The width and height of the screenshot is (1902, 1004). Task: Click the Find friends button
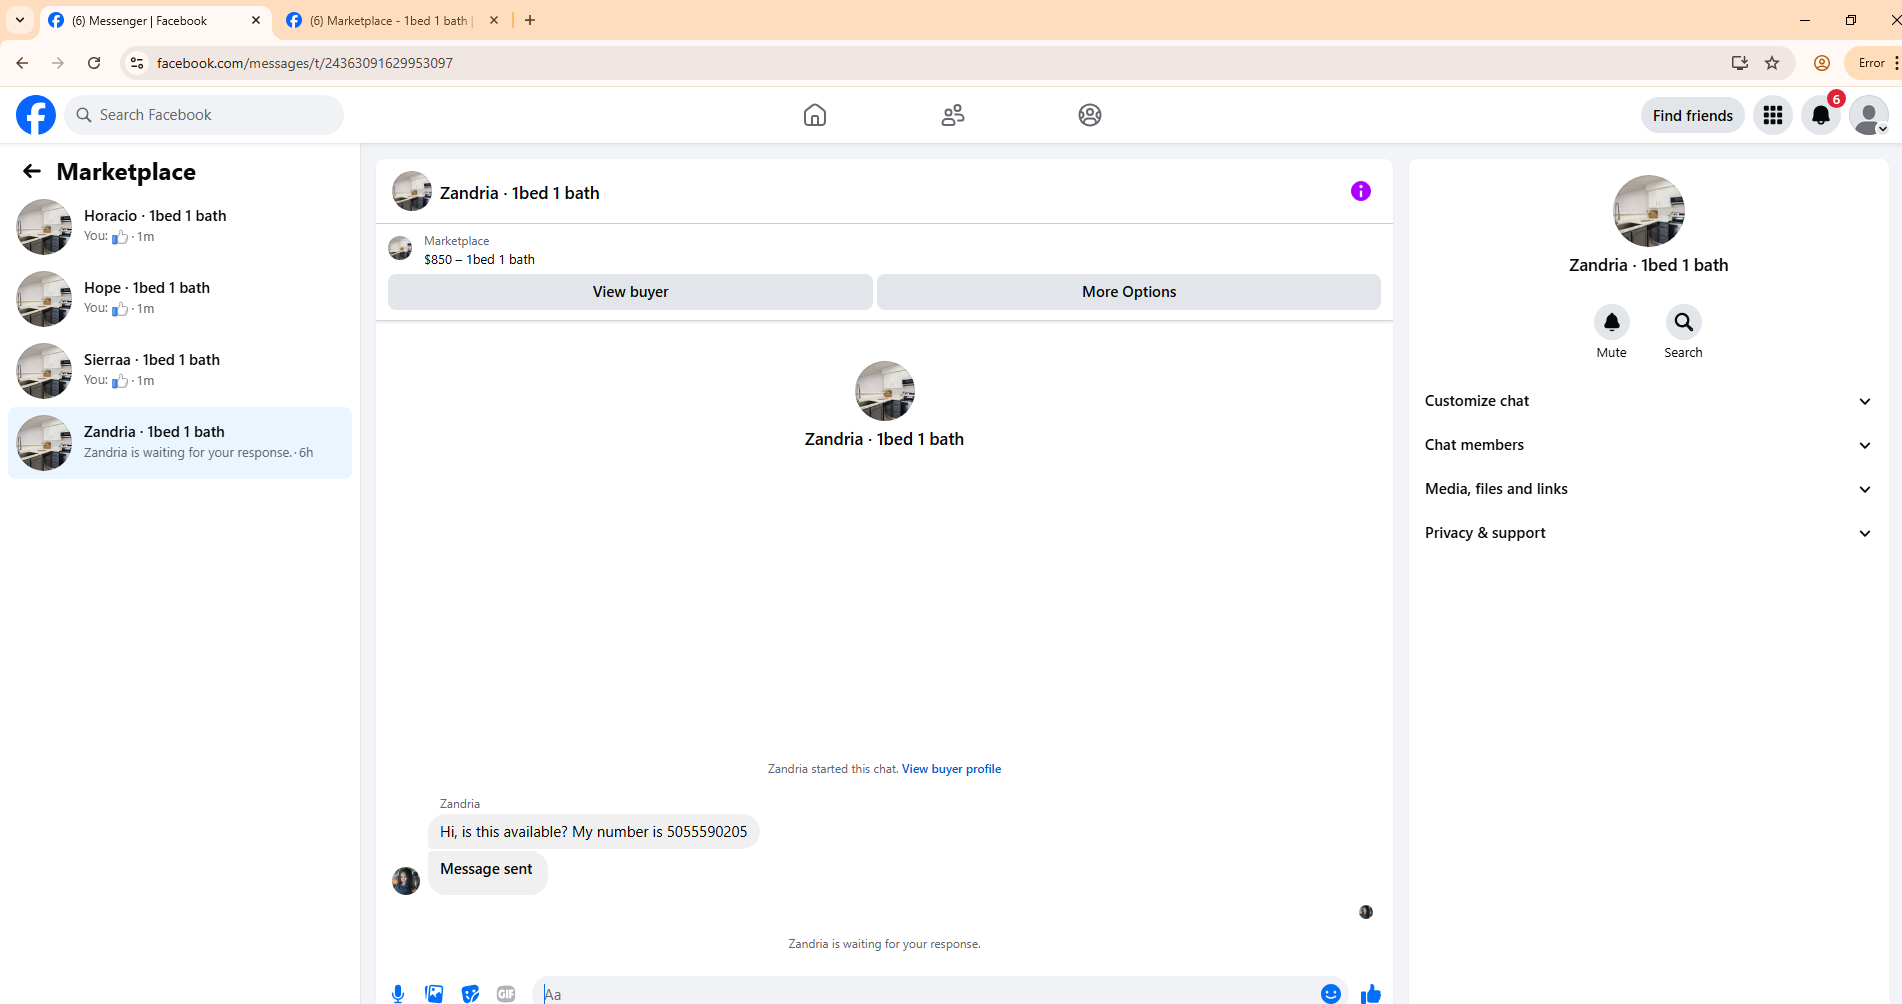coord(1693,115)
